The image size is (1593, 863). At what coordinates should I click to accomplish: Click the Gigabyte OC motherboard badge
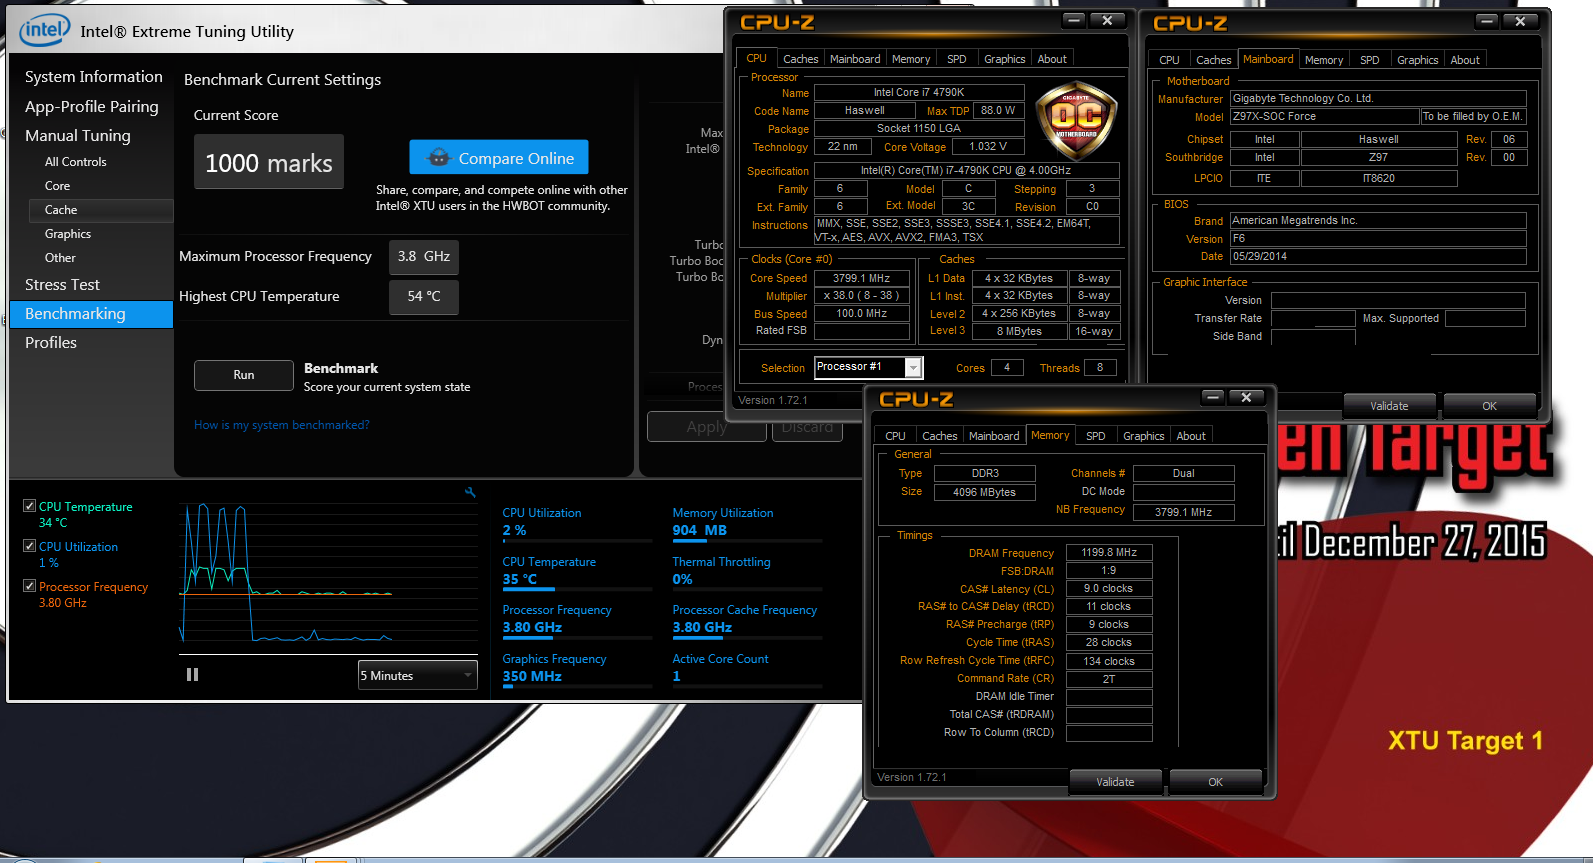(1076, 122)
